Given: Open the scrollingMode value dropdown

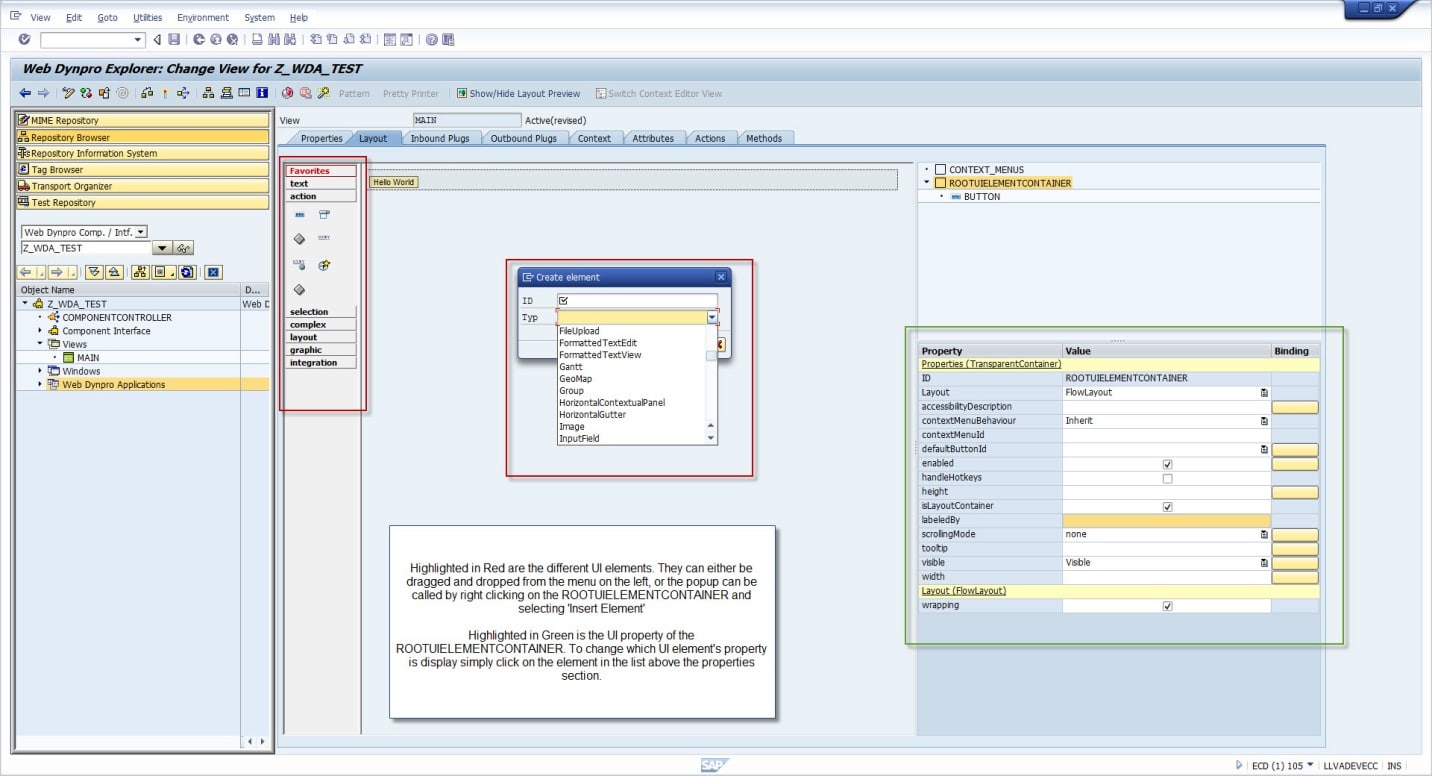Looking at the screenshot, I should [1264, 535].
